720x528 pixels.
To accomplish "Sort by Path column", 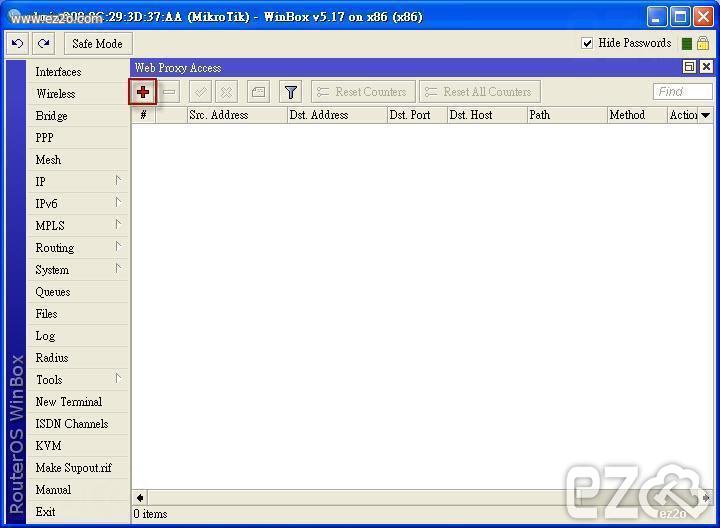I will (x=568, y=115).
